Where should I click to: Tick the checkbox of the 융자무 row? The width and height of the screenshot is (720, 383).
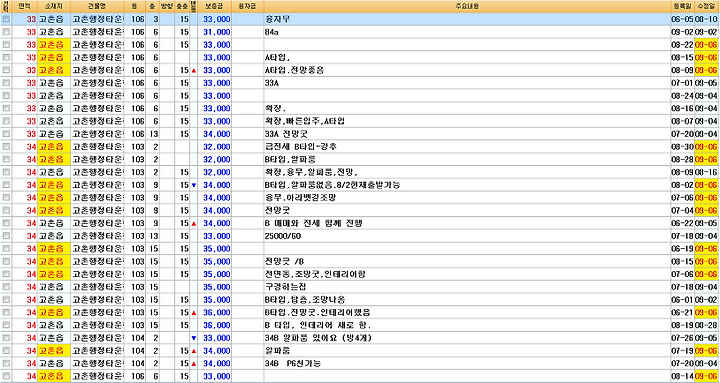(6, 19)
